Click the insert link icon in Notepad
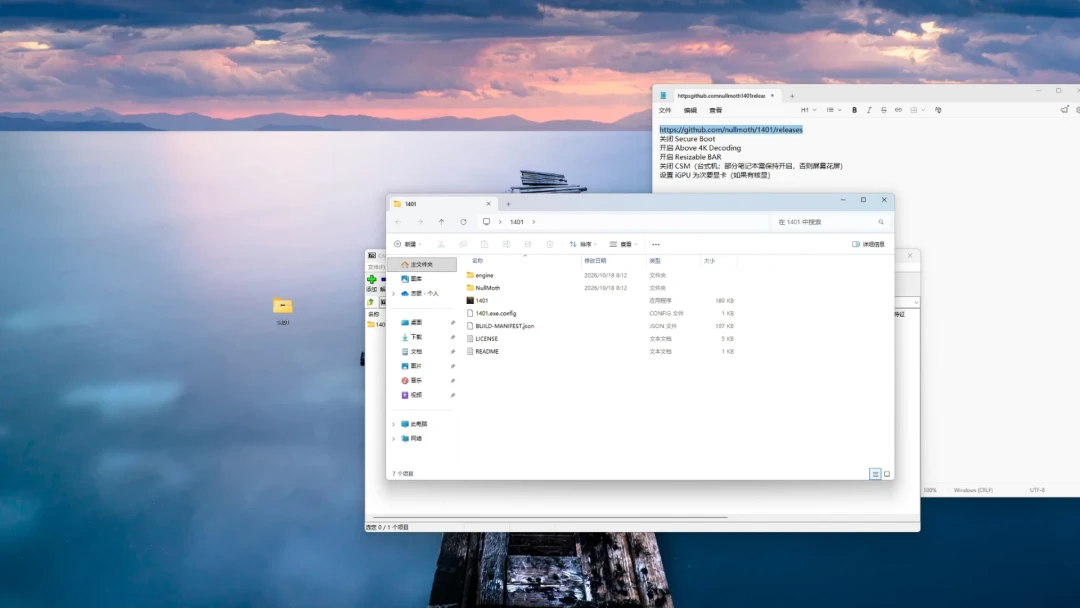Viewport: 1080px width, 608px height. 898,110
